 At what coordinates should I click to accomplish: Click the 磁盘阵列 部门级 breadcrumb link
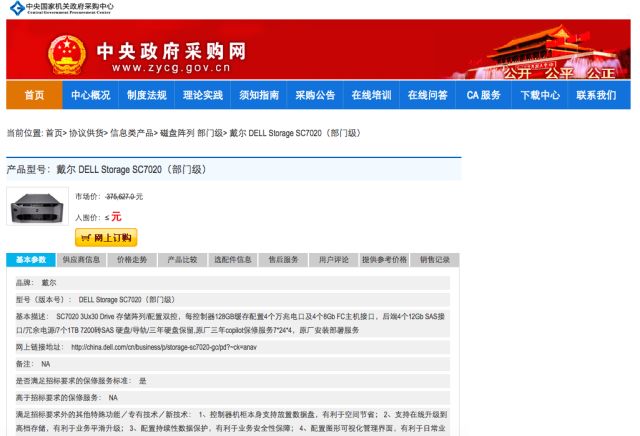192,133
